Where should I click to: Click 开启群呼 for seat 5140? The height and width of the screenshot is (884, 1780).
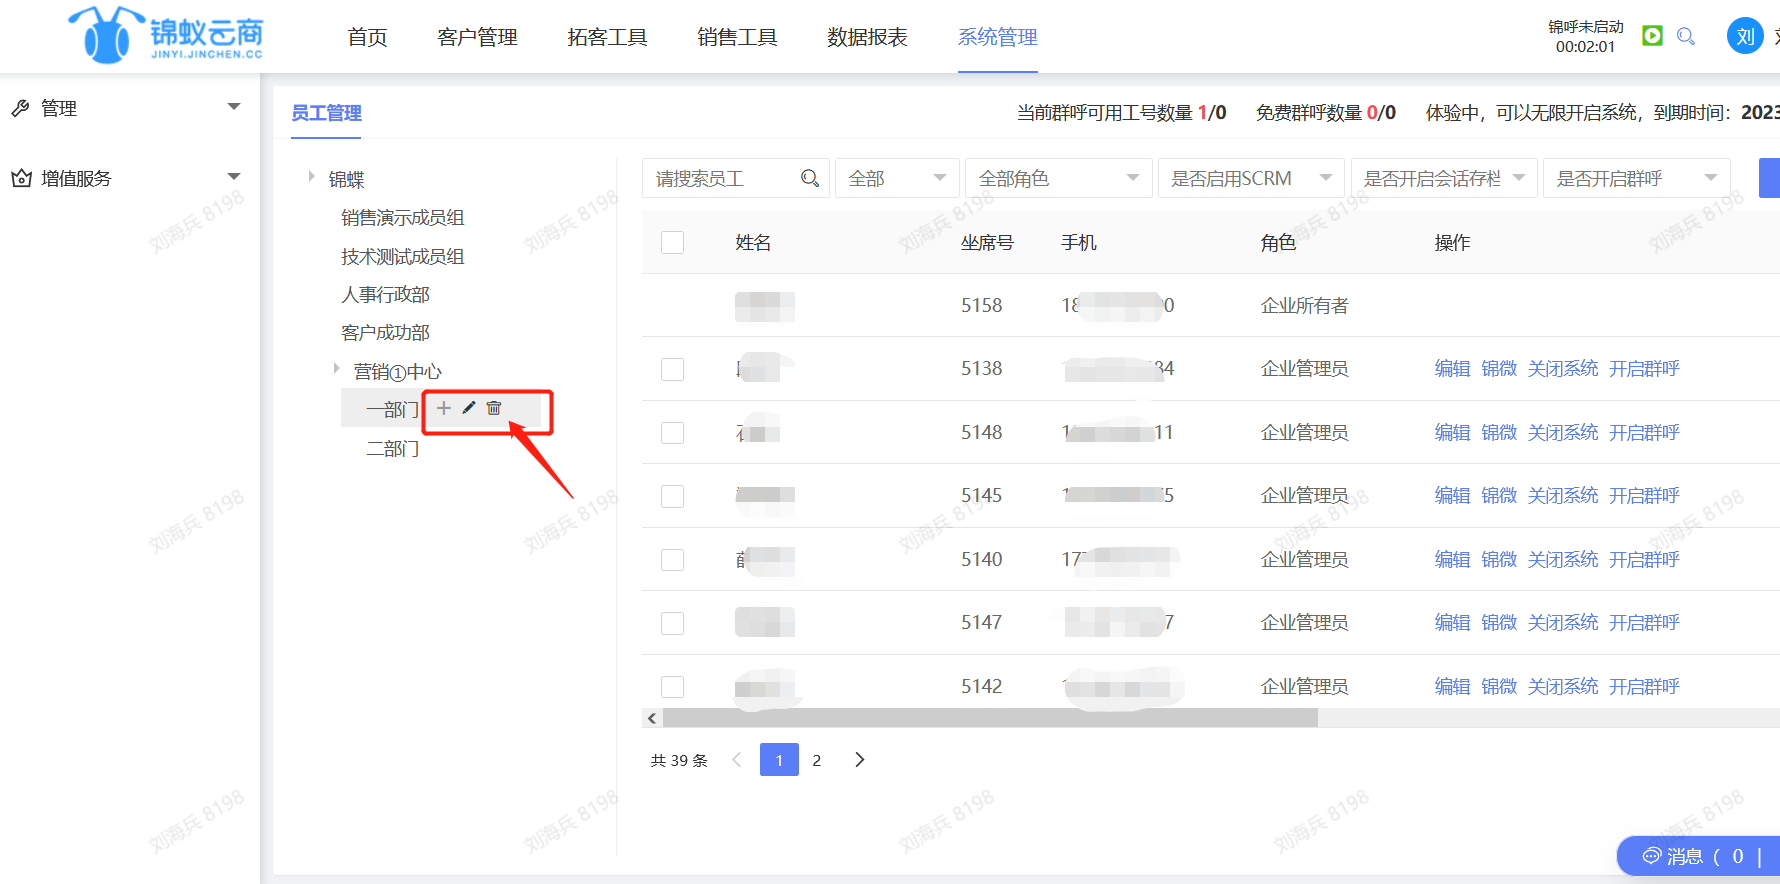tap(1644, 560)
